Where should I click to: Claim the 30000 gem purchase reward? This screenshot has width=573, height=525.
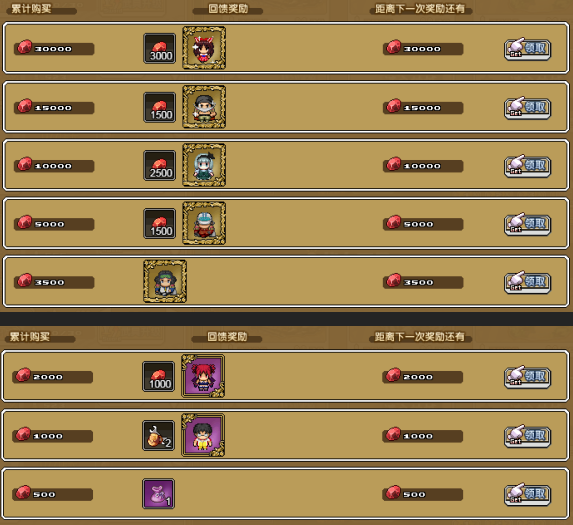click(527, 49)
